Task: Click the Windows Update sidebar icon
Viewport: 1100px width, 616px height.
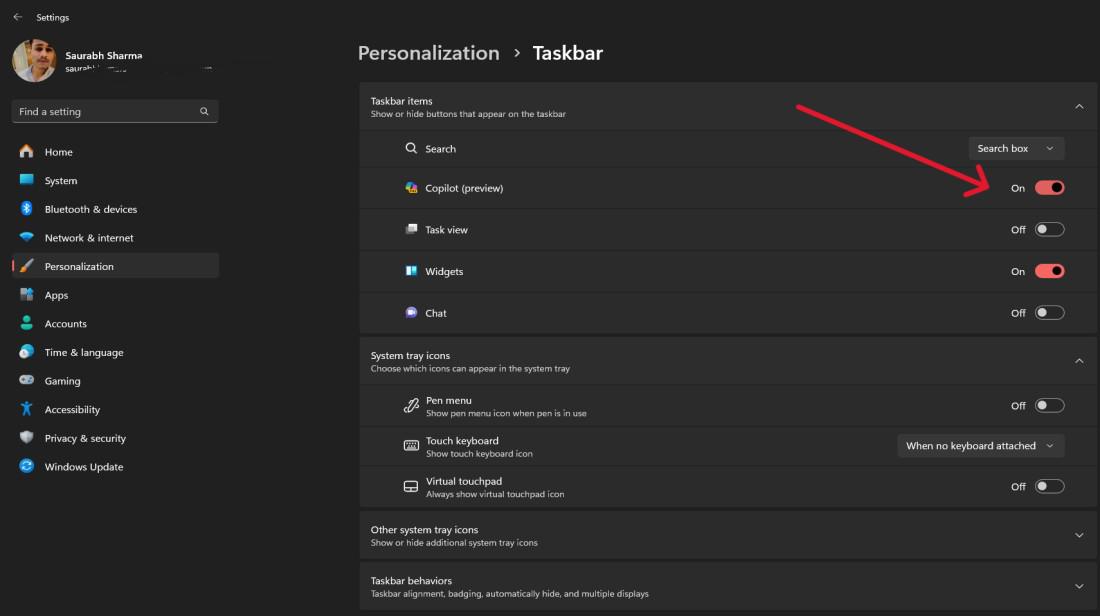Action: pos(26,467)
